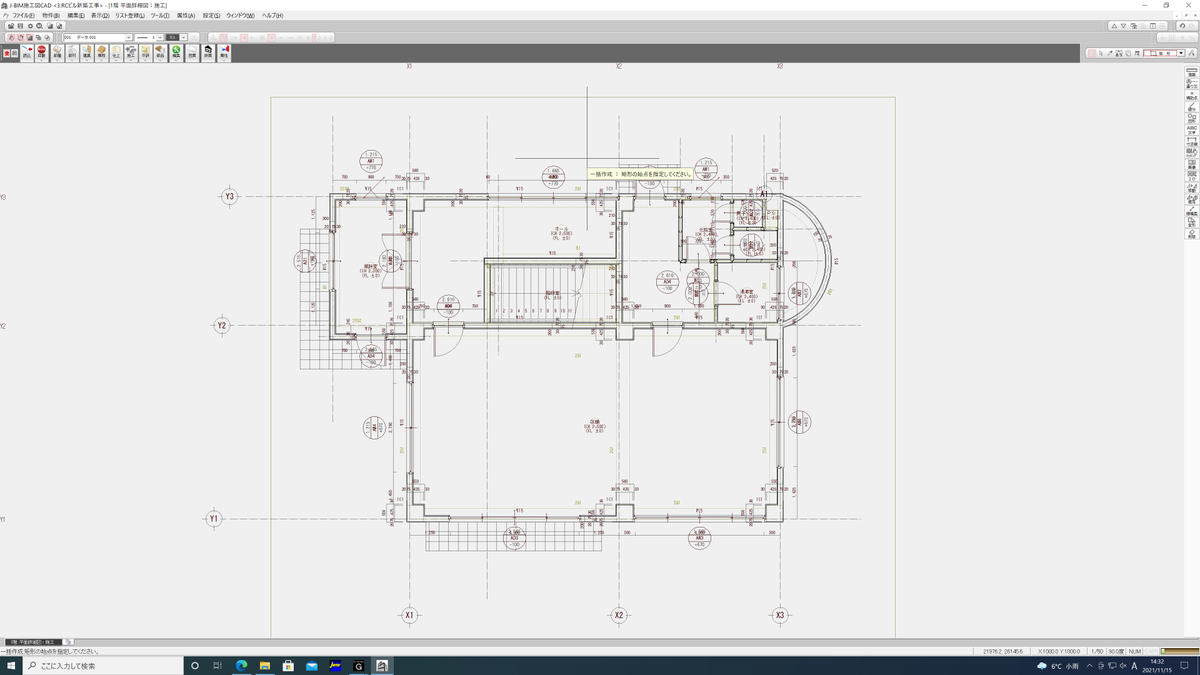Show hidden system tray icons
The width and height of the screenshot is (1200, 675).
tap(1091, 665)
